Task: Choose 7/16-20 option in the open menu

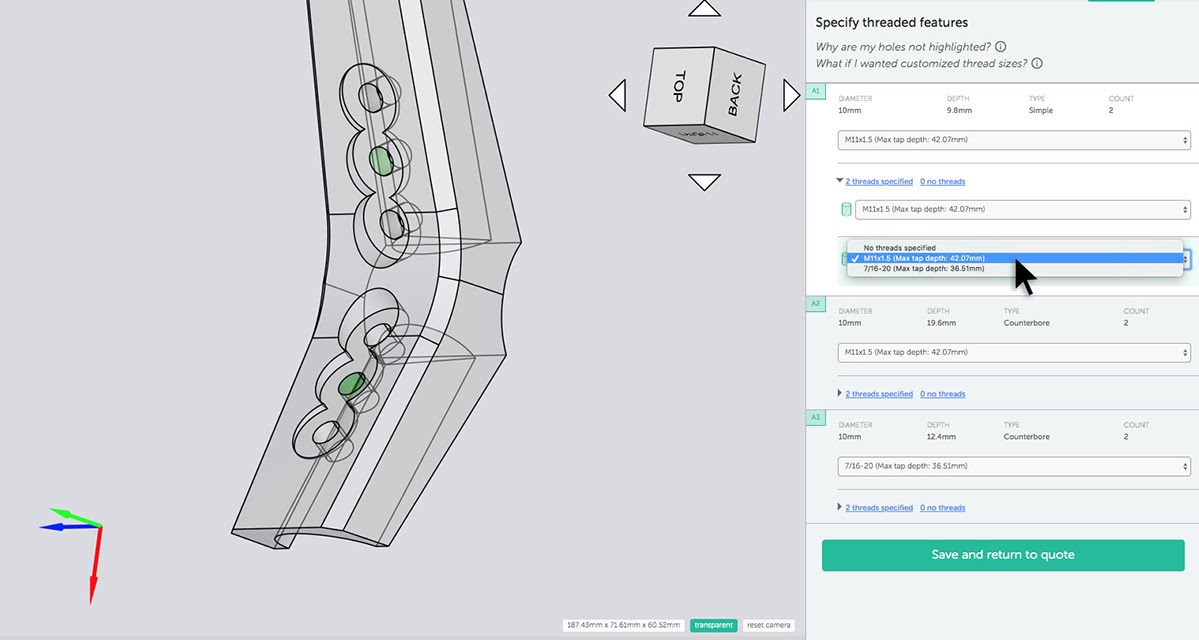Action: pyautogui.click(x=1015, y=269)
